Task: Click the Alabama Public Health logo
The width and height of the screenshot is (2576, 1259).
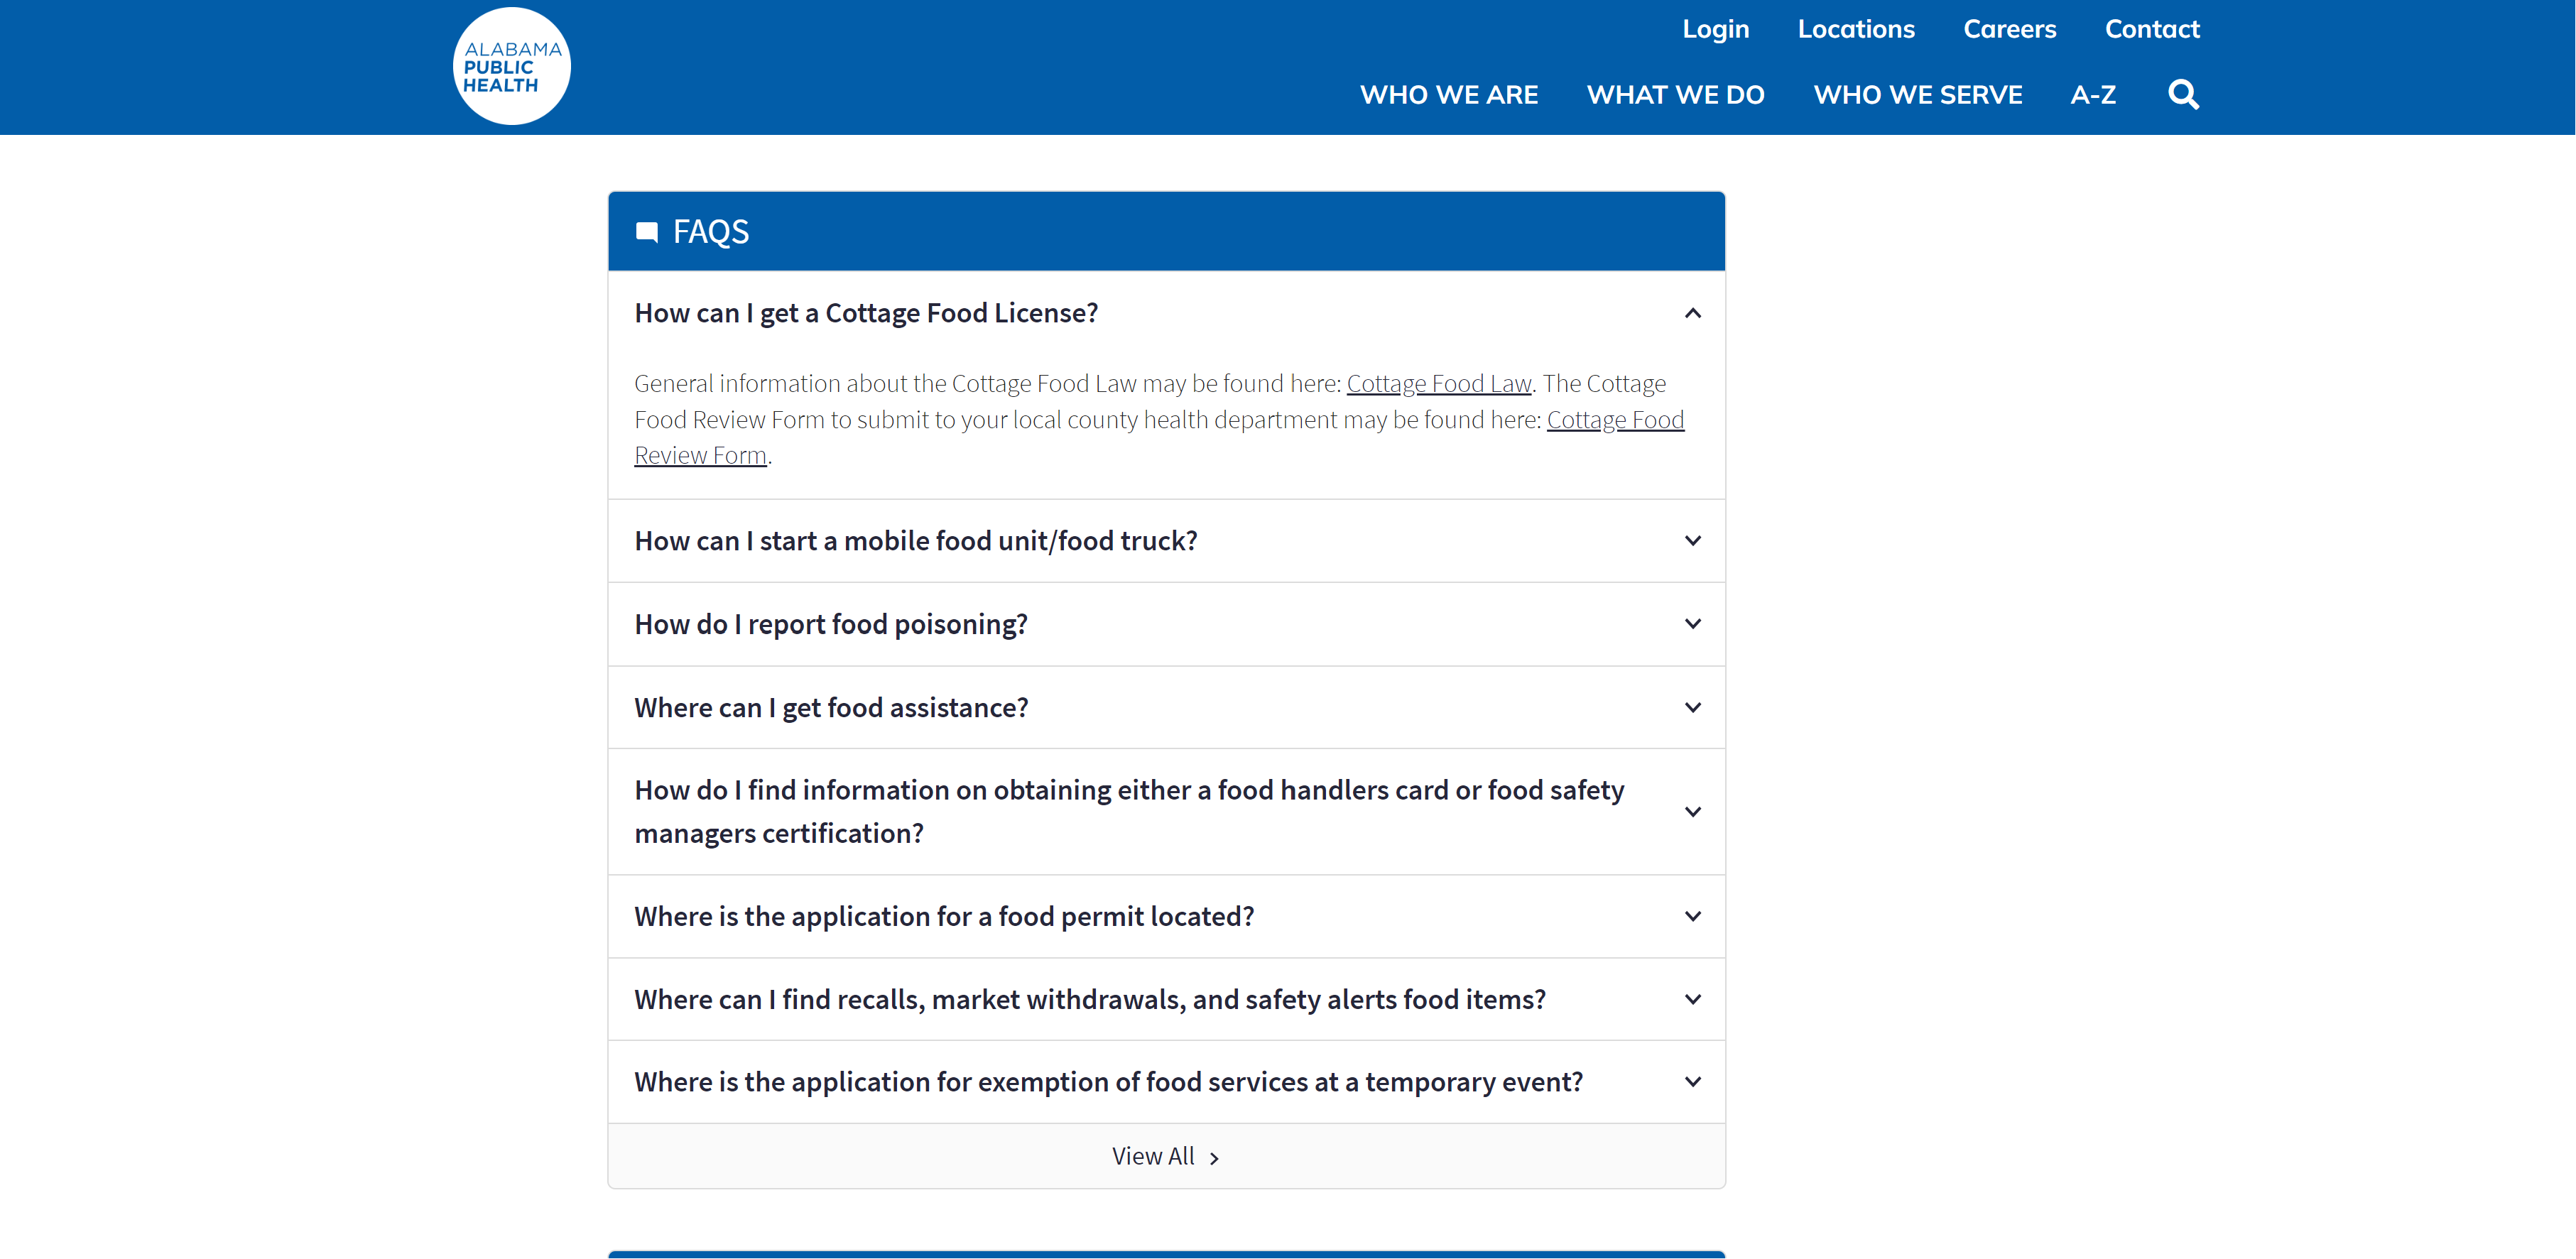Action: (511, 67)
